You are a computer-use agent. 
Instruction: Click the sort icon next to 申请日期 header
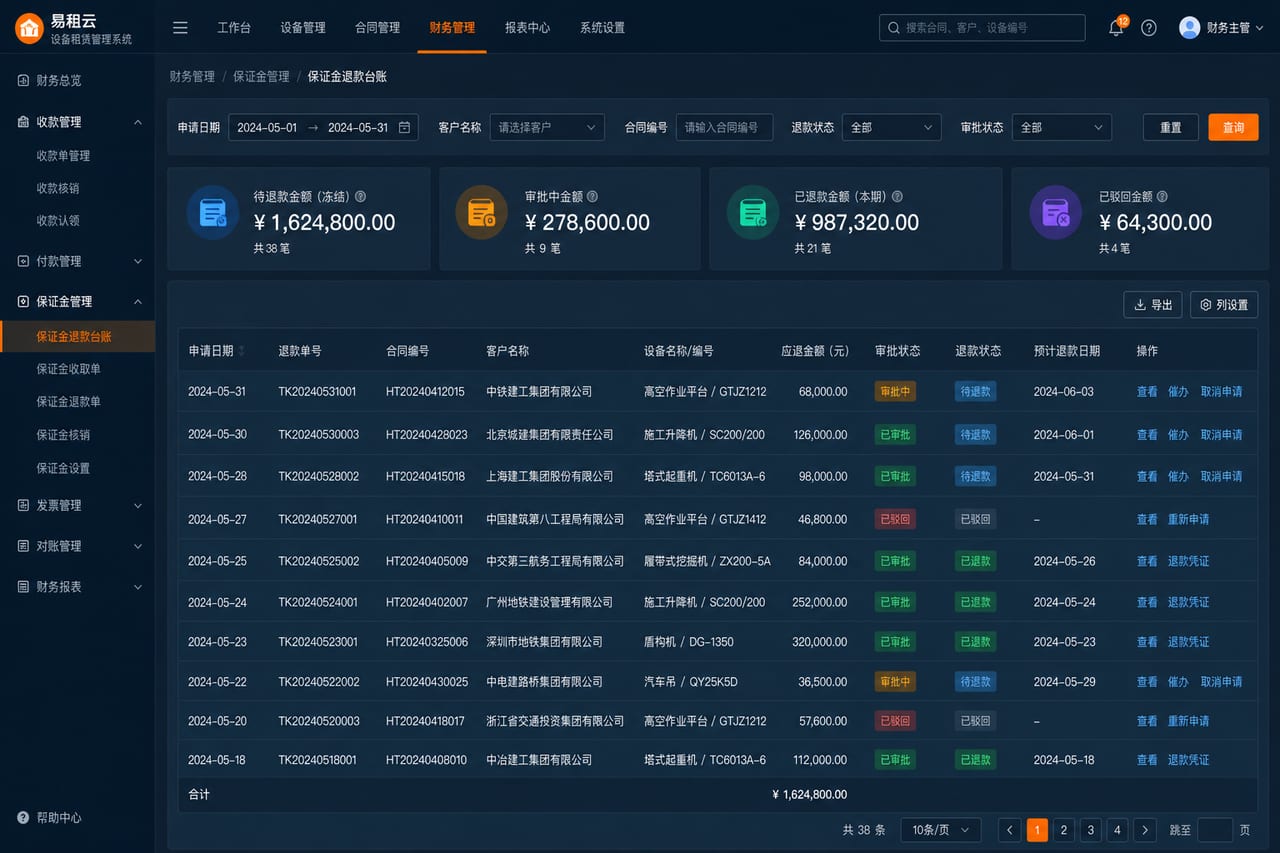242,351
